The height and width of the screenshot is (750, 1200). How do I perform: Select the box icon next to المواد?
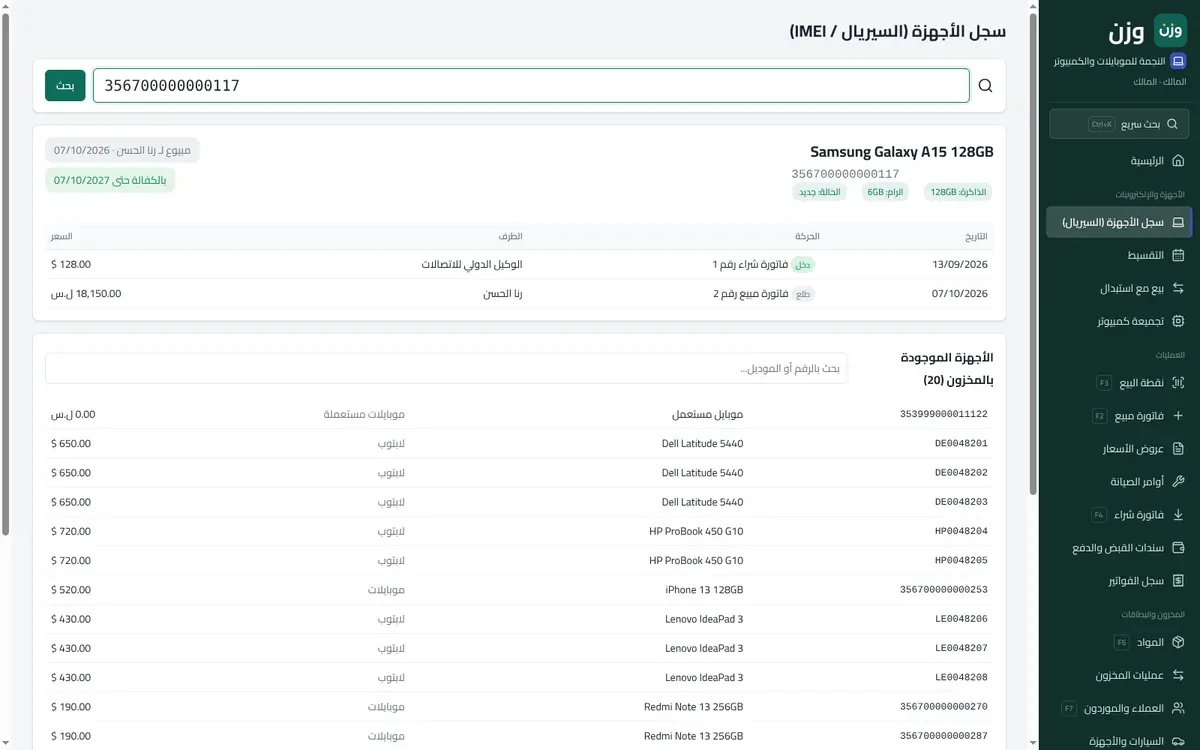point(1178,642)
